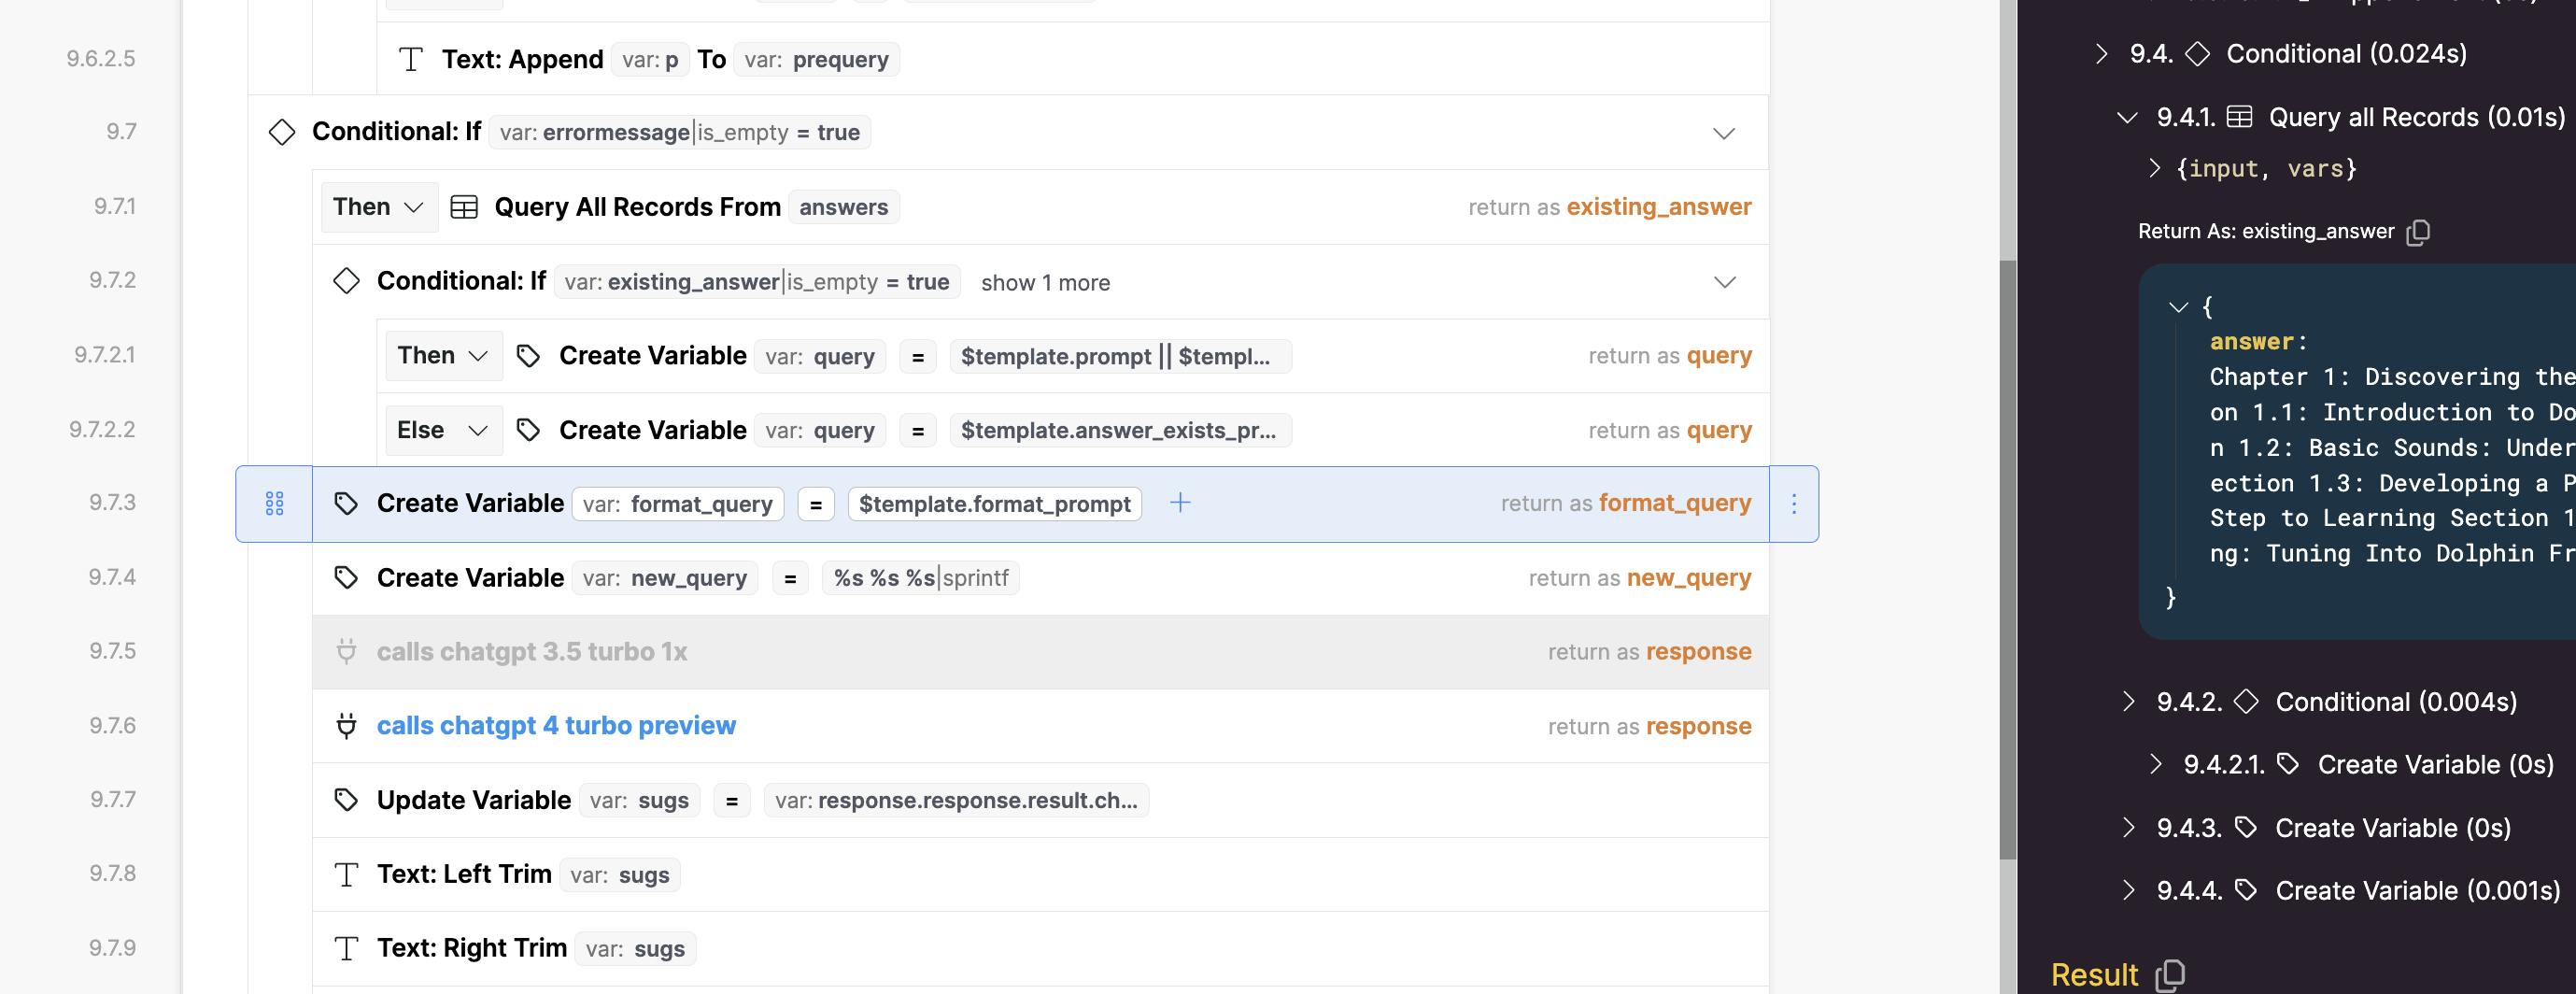Collapse the 9.4.1. Query all Records entry
The image size is (2576, 994).
tap(2127, 118)
